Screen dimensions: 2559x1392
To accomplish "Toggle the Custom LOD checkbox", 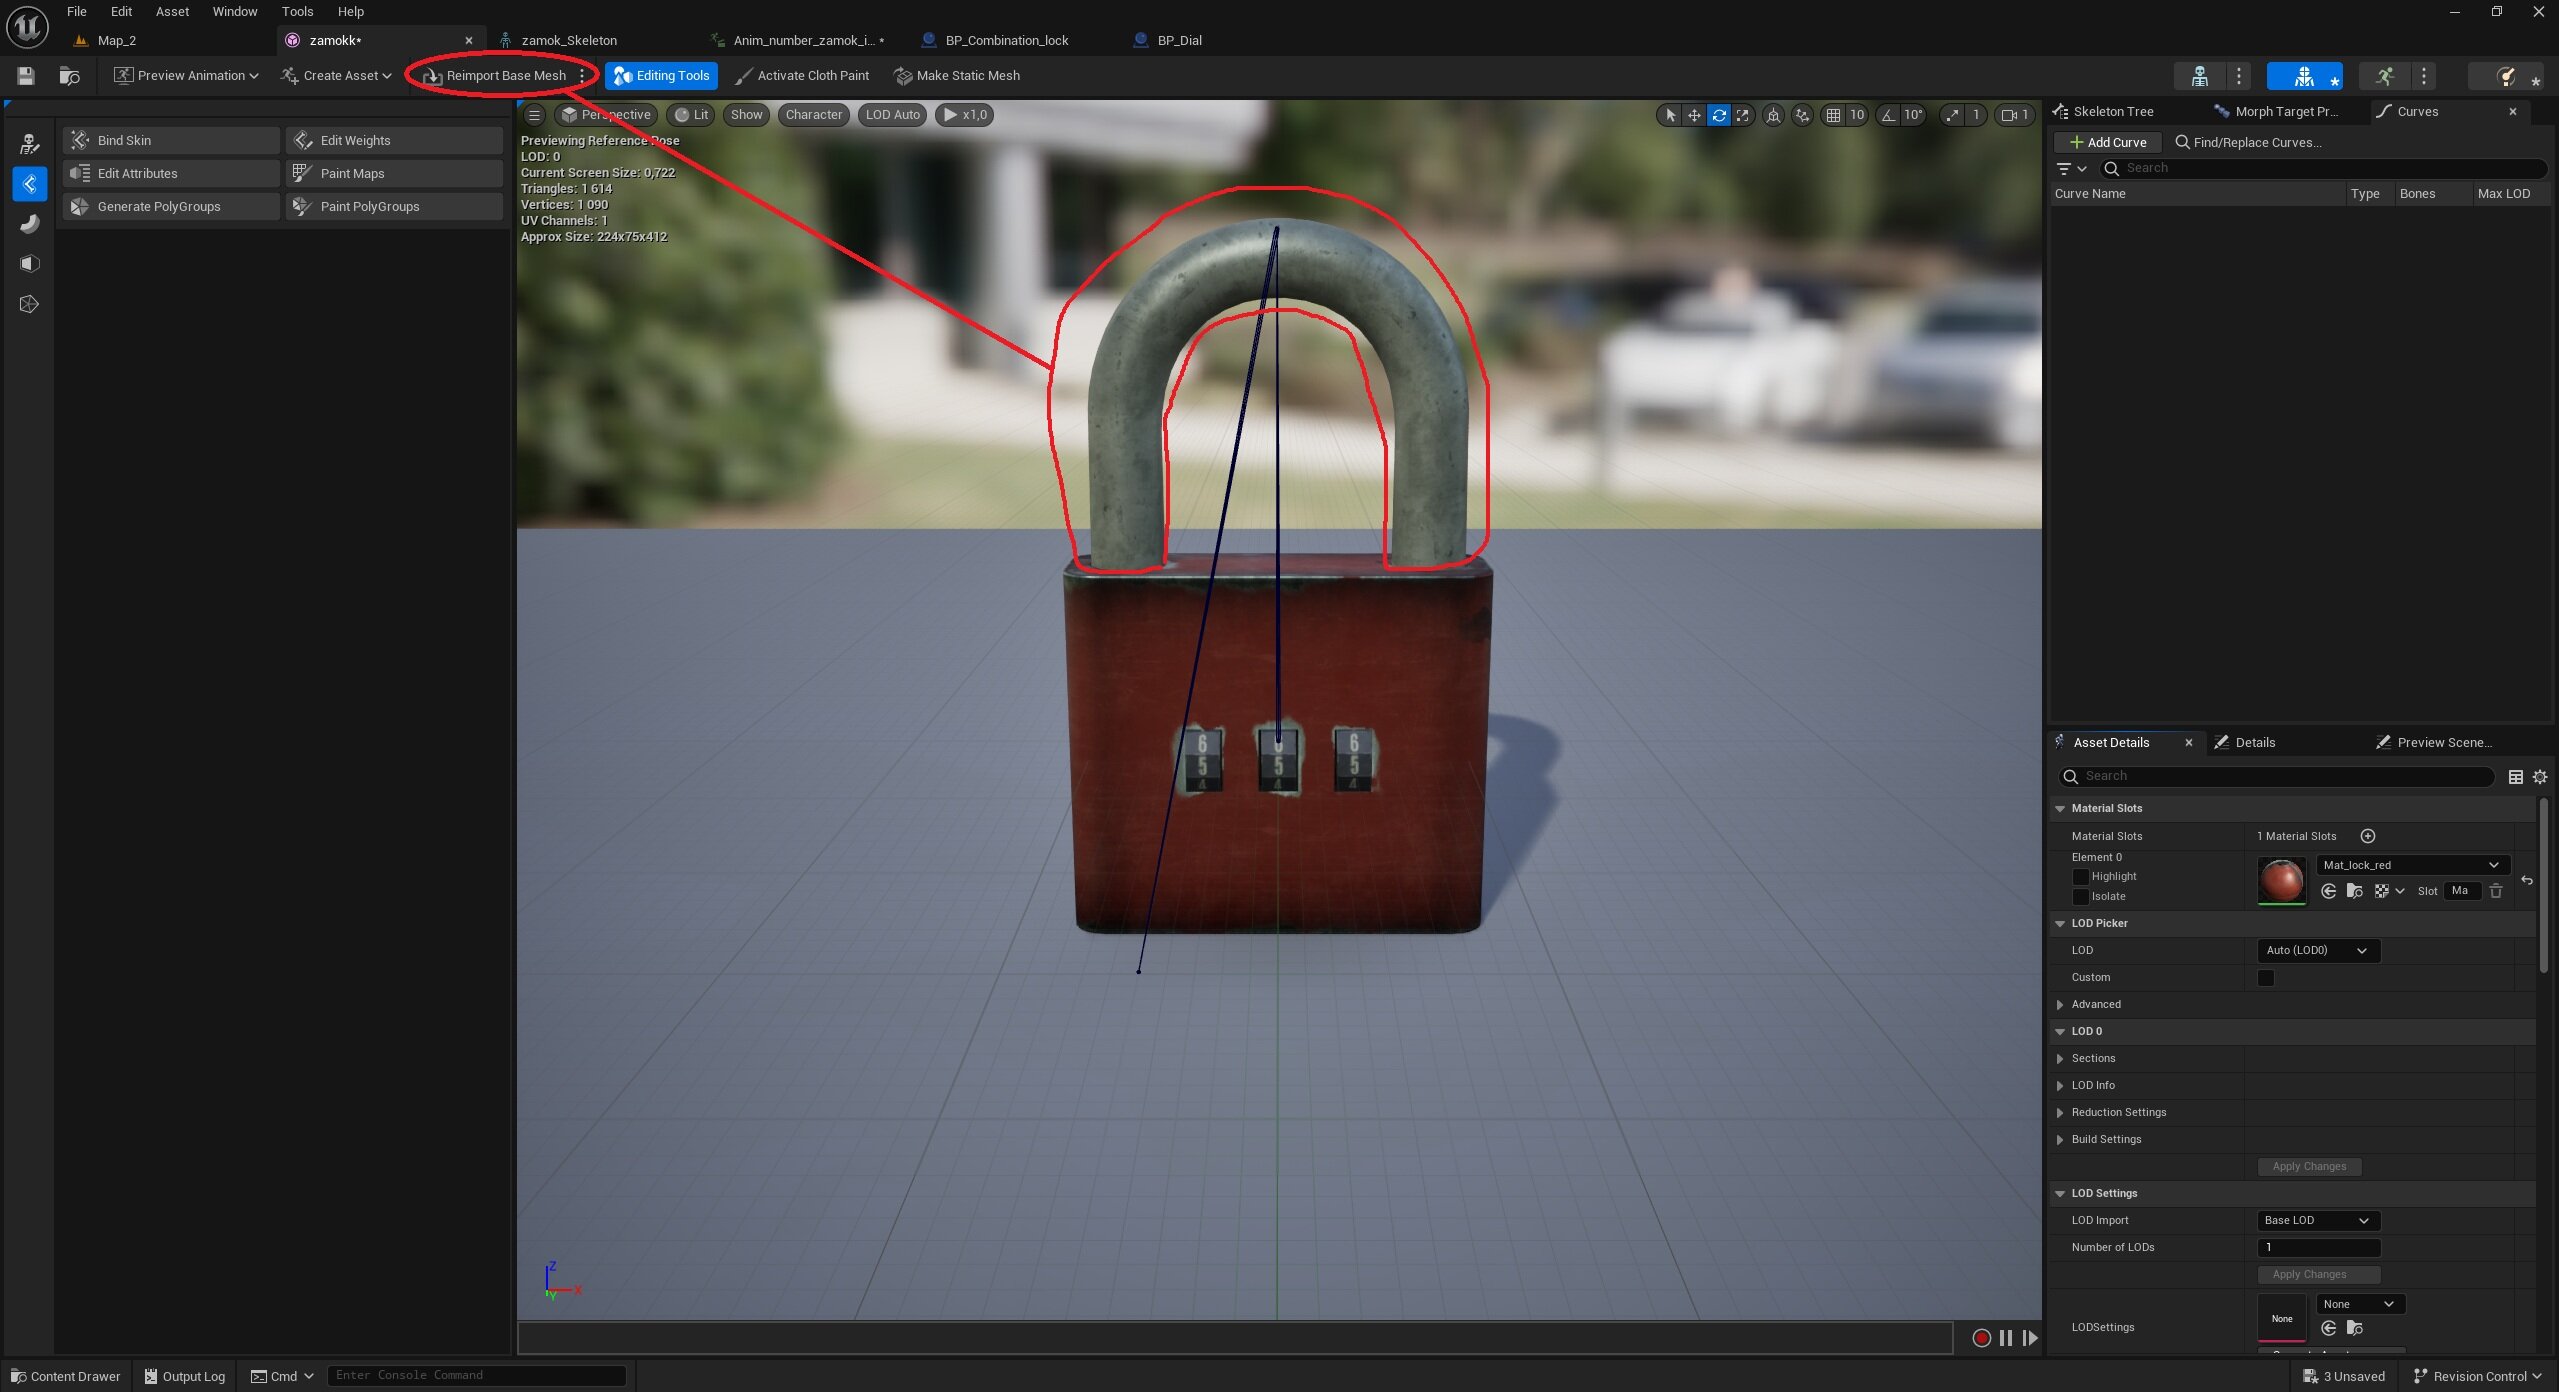I will tap(2265, 978).
